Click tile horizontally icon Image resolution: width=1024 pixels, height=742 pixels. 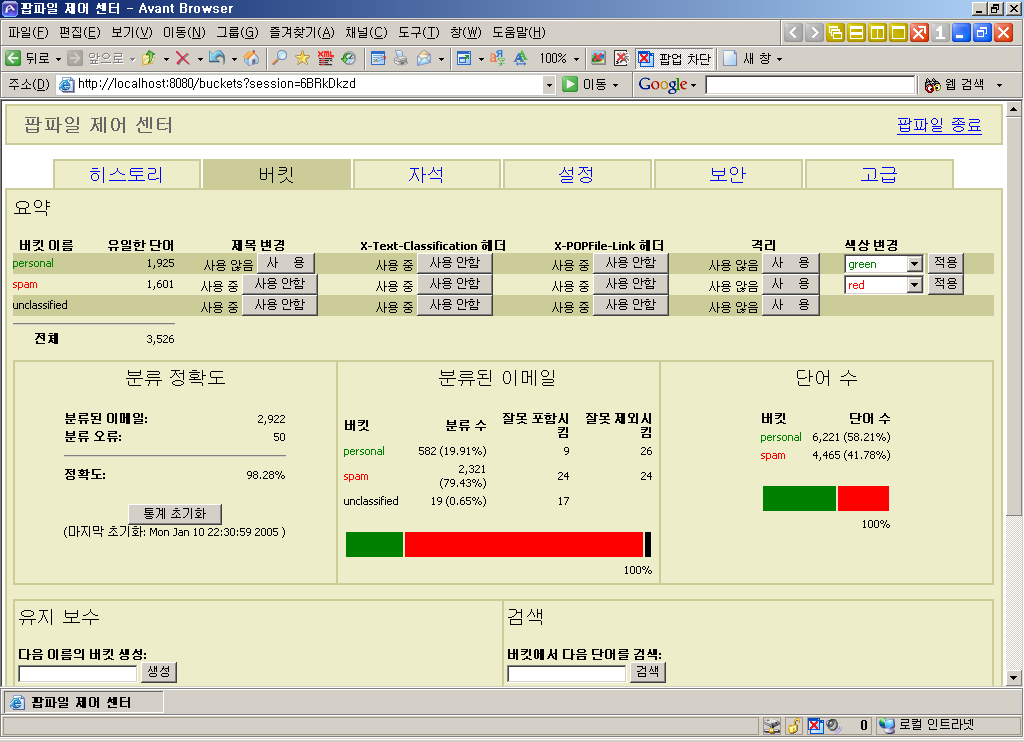click(x=856, y=33)
